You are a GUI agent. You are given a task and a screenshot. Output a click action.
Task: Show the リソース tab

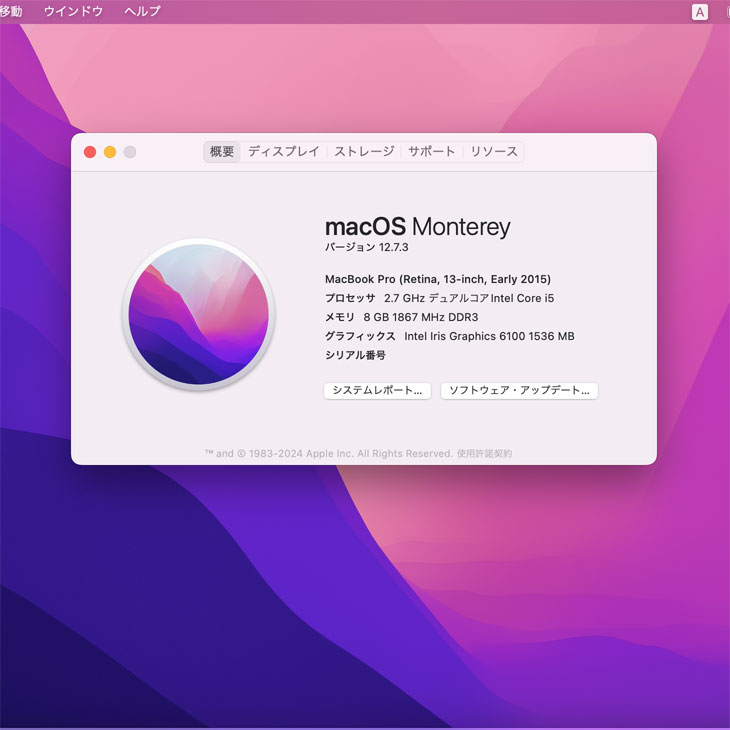click(x=494, y=152)
